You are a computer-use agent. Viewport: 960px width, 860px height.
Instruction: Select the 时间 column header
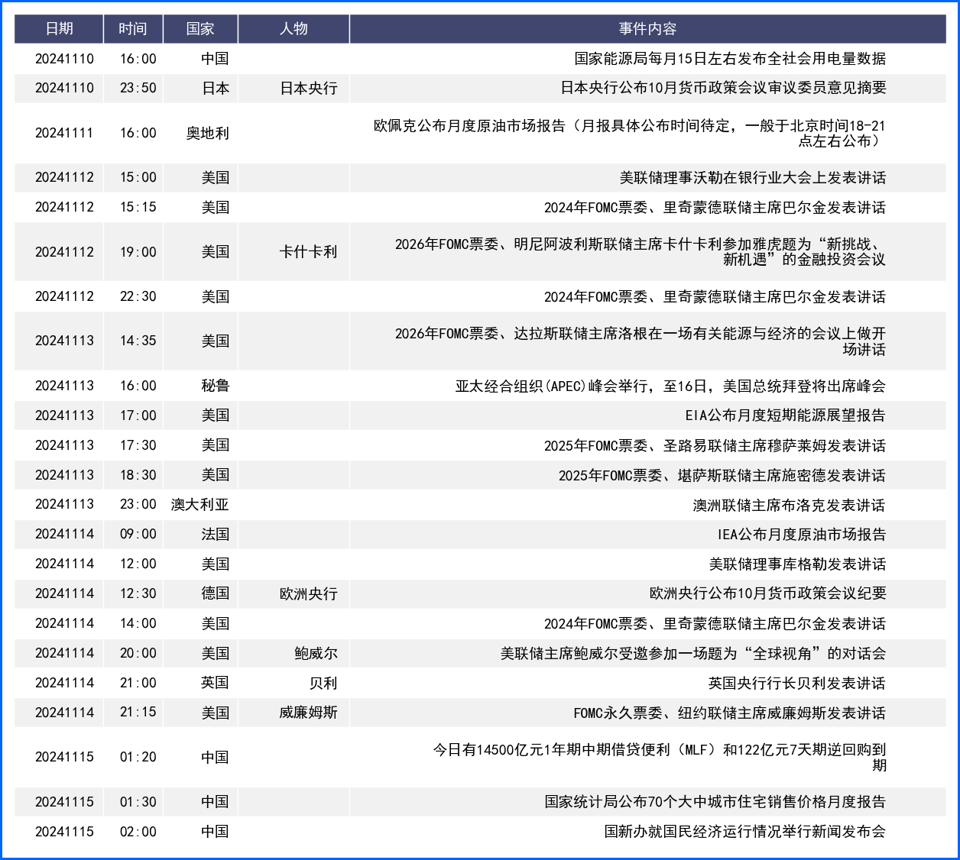coord(133,29)
